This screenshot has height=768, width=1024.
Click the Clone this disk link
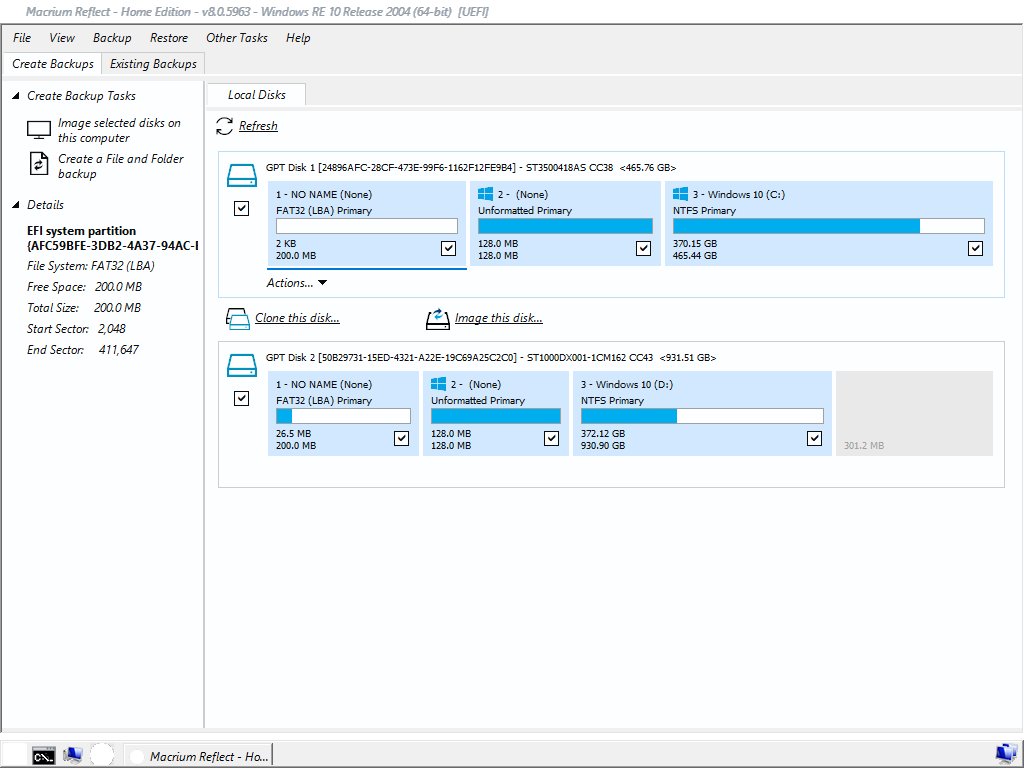pyautogui.click(x=297, y=318)
